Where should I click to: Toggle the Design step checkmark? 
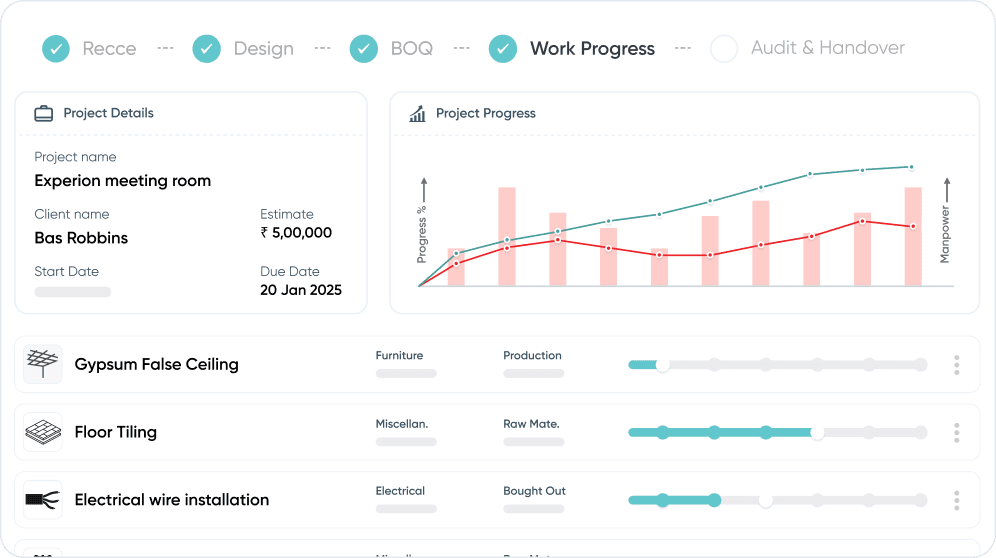point(206,48)
